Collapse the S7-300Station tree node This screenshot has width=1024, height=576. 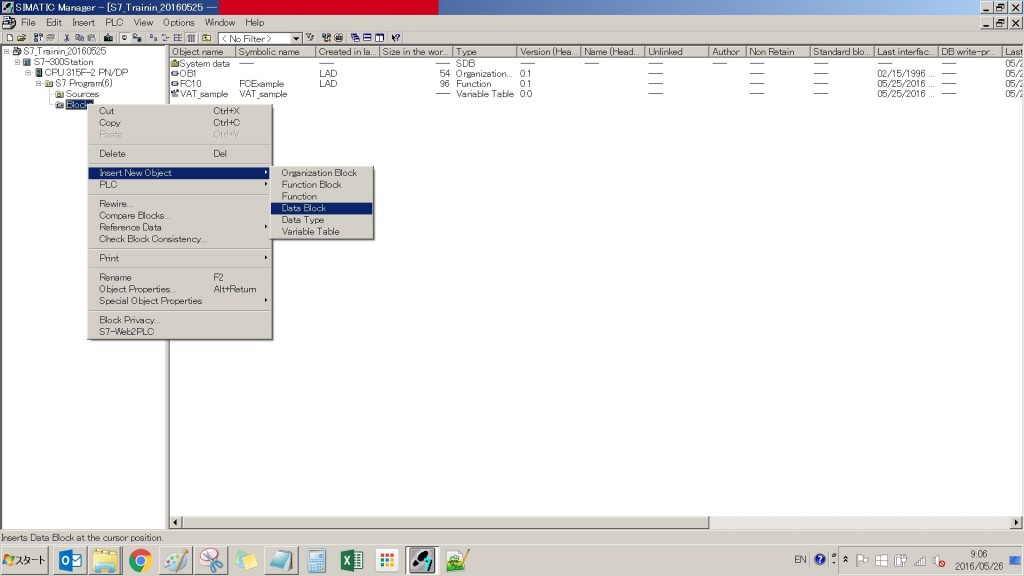[x=18, y=62]
